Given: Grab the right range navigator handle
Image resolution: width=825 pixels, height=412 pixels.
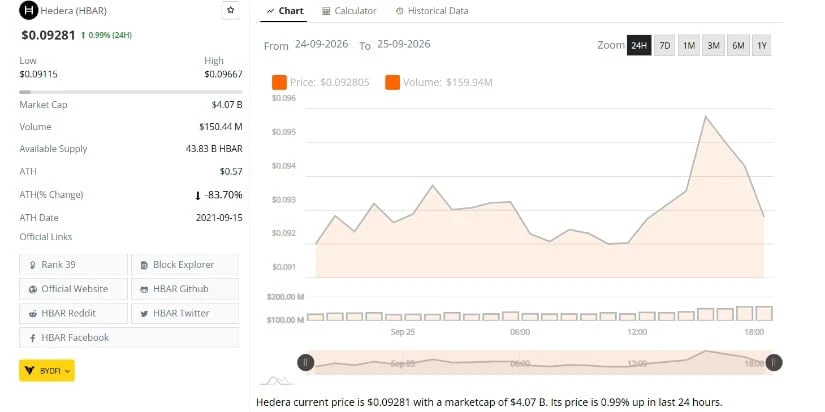Looking at the screenshot, I should click(773, 362).
